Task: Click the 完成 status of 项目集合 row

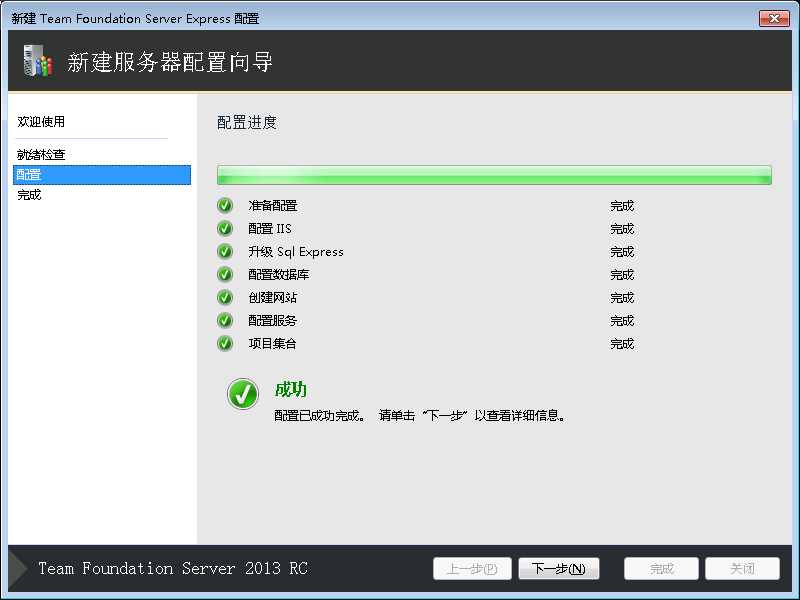Action: [x=622, y=344]
